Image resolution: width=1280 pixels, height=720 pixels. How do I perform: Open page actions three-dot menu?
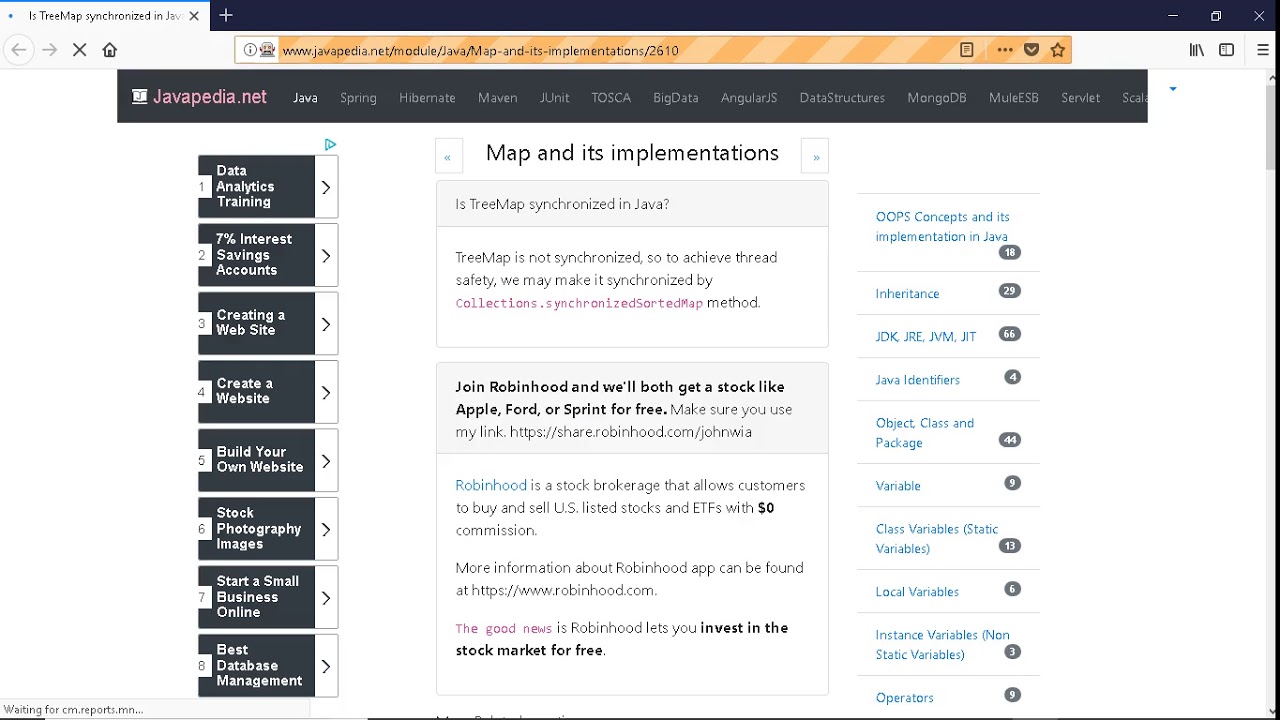(1005, 50)
